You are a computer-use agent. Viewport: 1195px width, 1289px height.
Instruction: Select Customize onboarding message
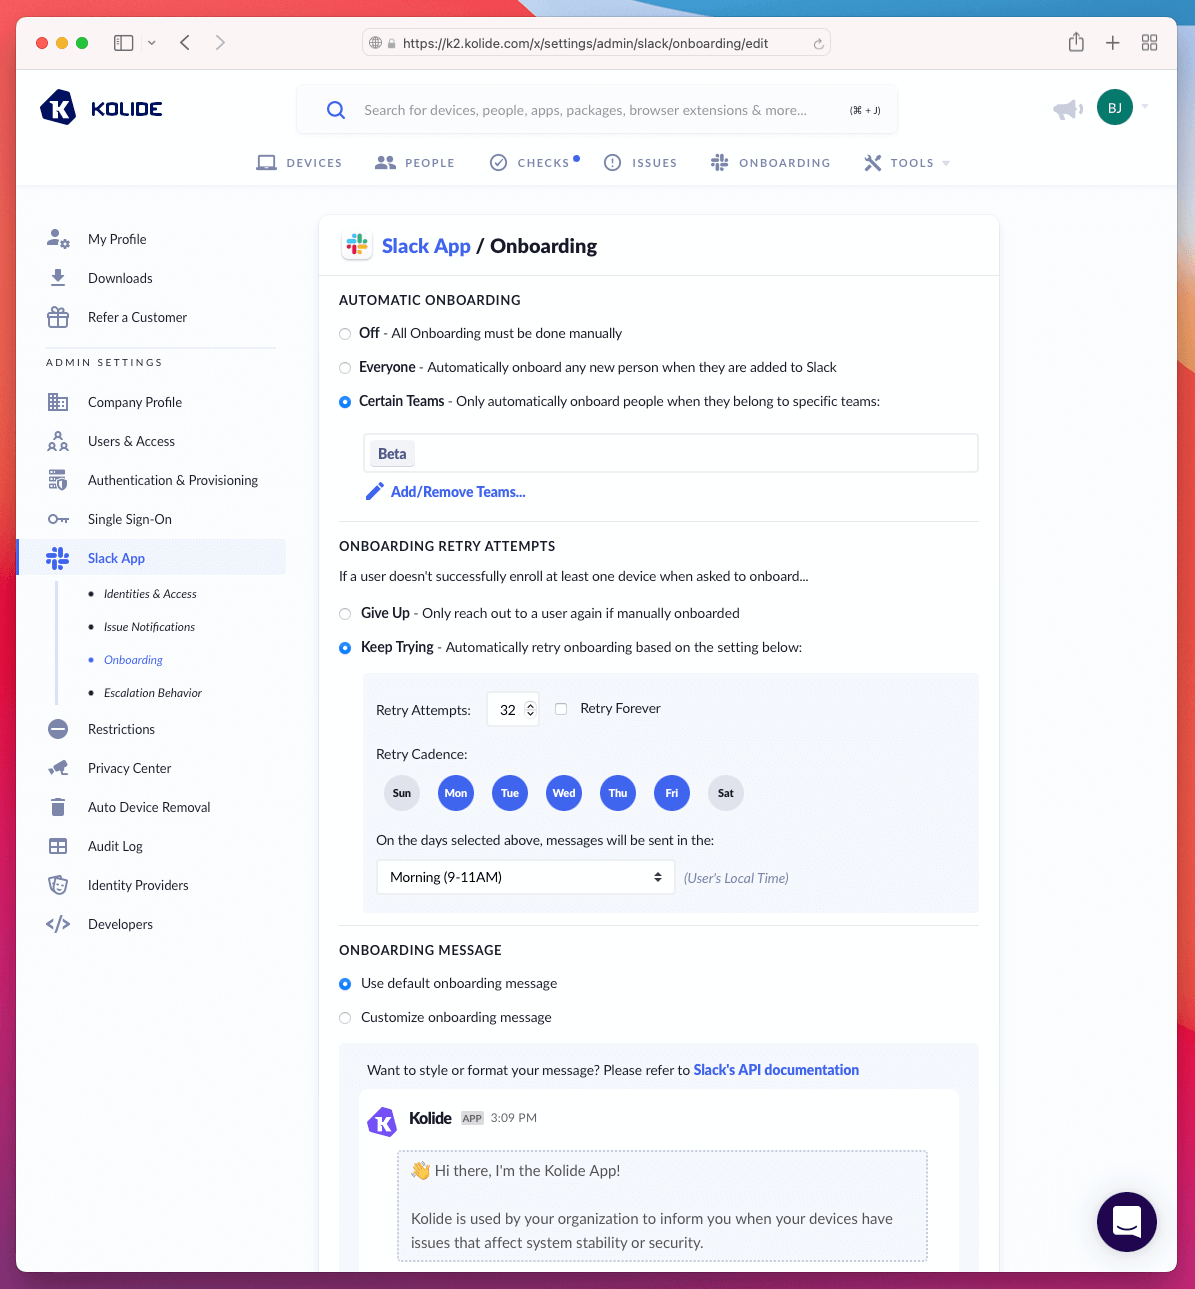click(x=345, y=1017)
